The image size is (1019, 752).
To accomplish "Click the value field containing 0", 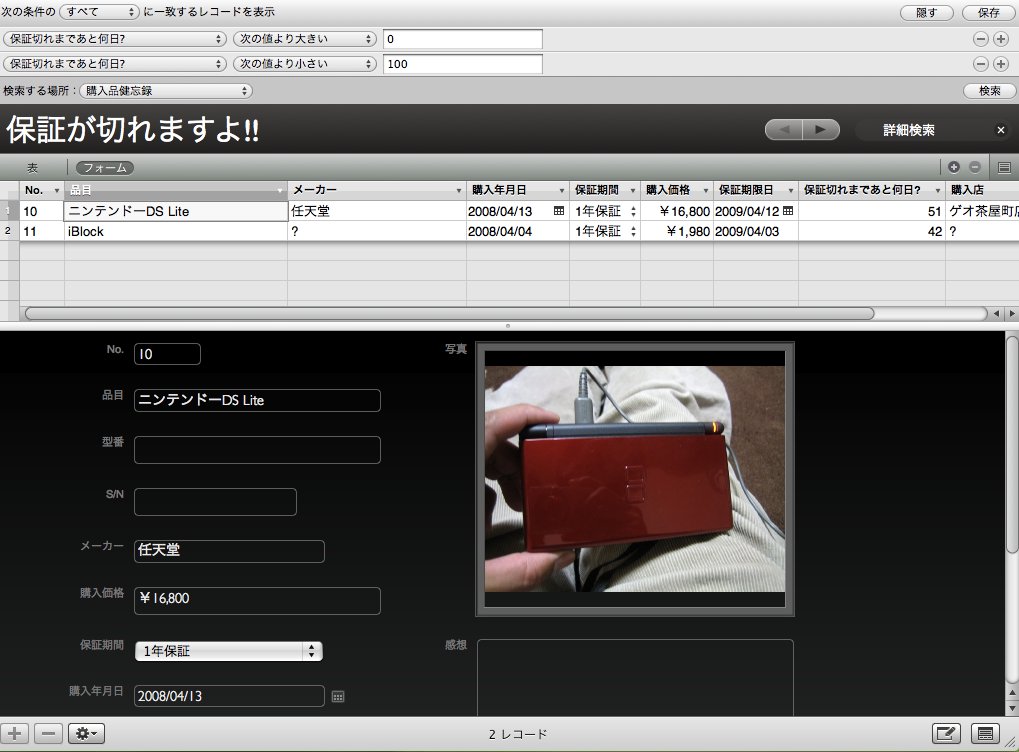I will pos(463,39).
